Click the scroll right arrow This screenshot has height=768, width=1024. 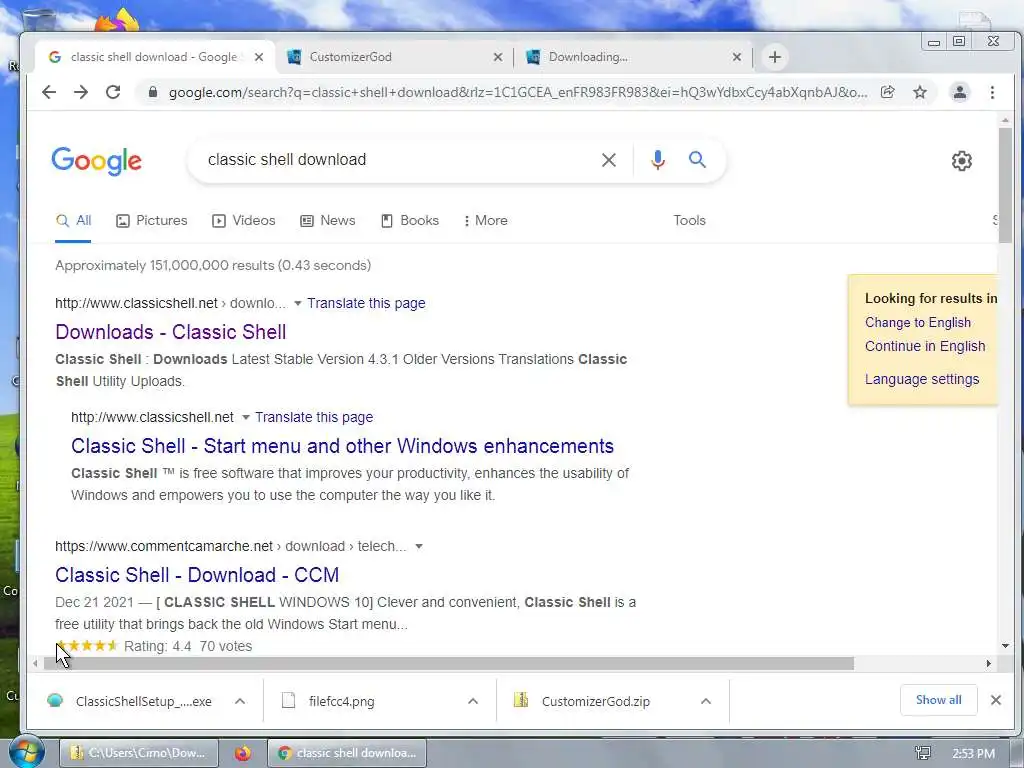[988, 664]
